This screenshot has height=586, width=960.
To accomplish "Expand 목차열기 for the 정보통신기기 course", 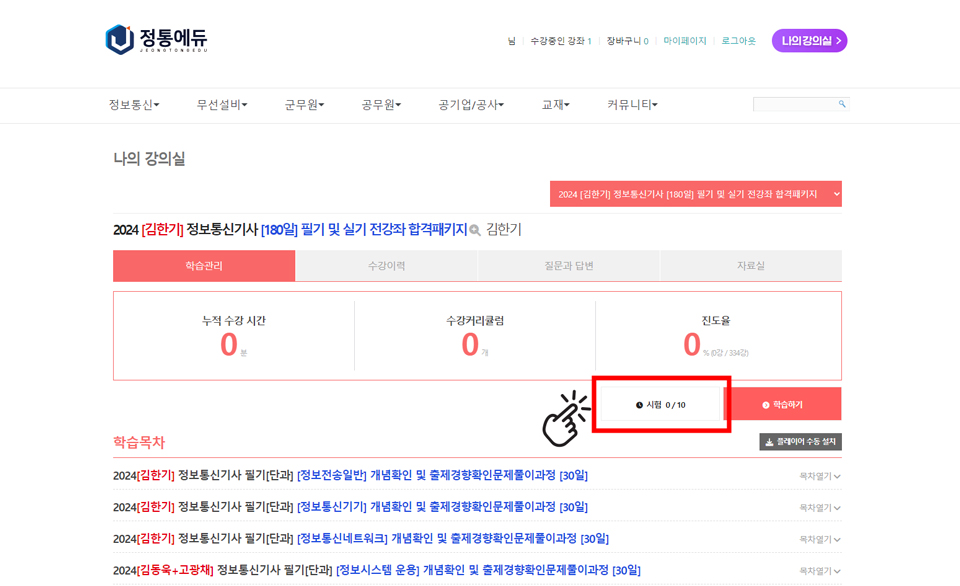I will 820,508.
